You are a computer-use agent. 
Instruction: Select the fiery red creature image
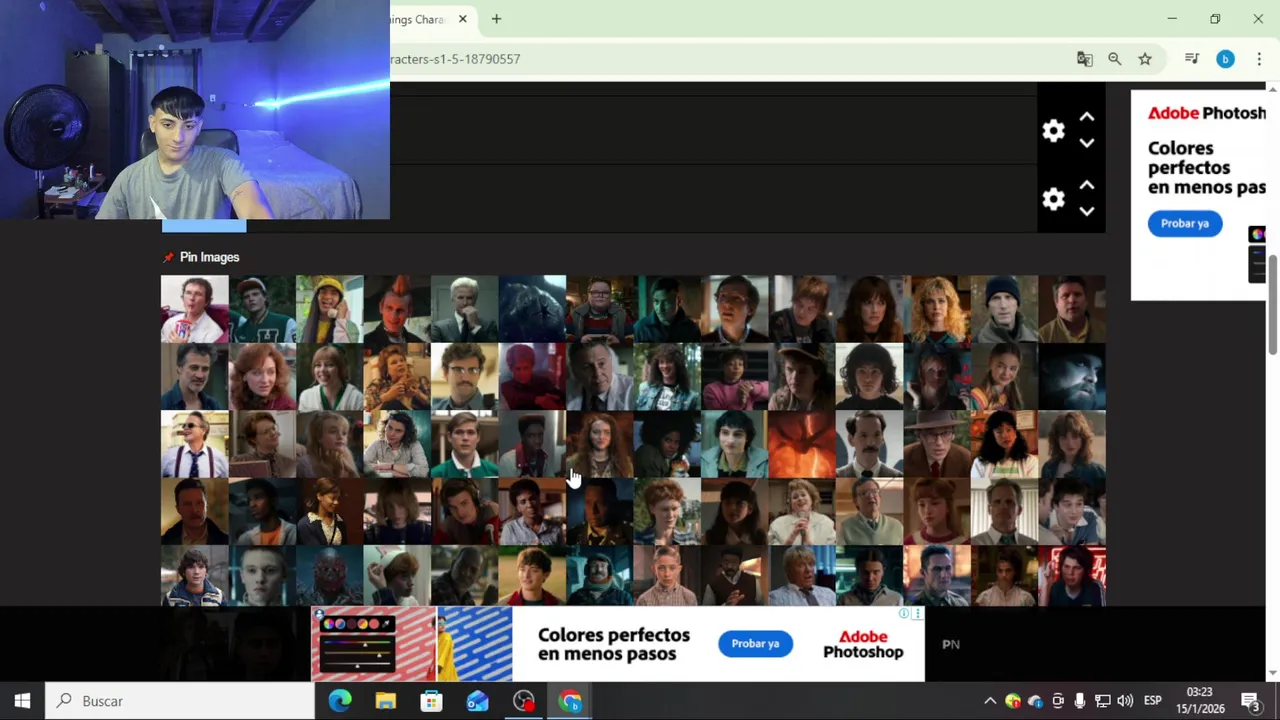coord(802,444)
